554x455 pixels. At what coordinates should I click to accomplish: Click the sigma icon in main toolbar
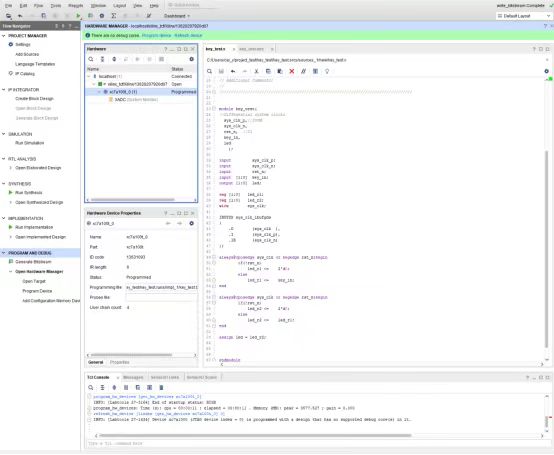(113, 16)
